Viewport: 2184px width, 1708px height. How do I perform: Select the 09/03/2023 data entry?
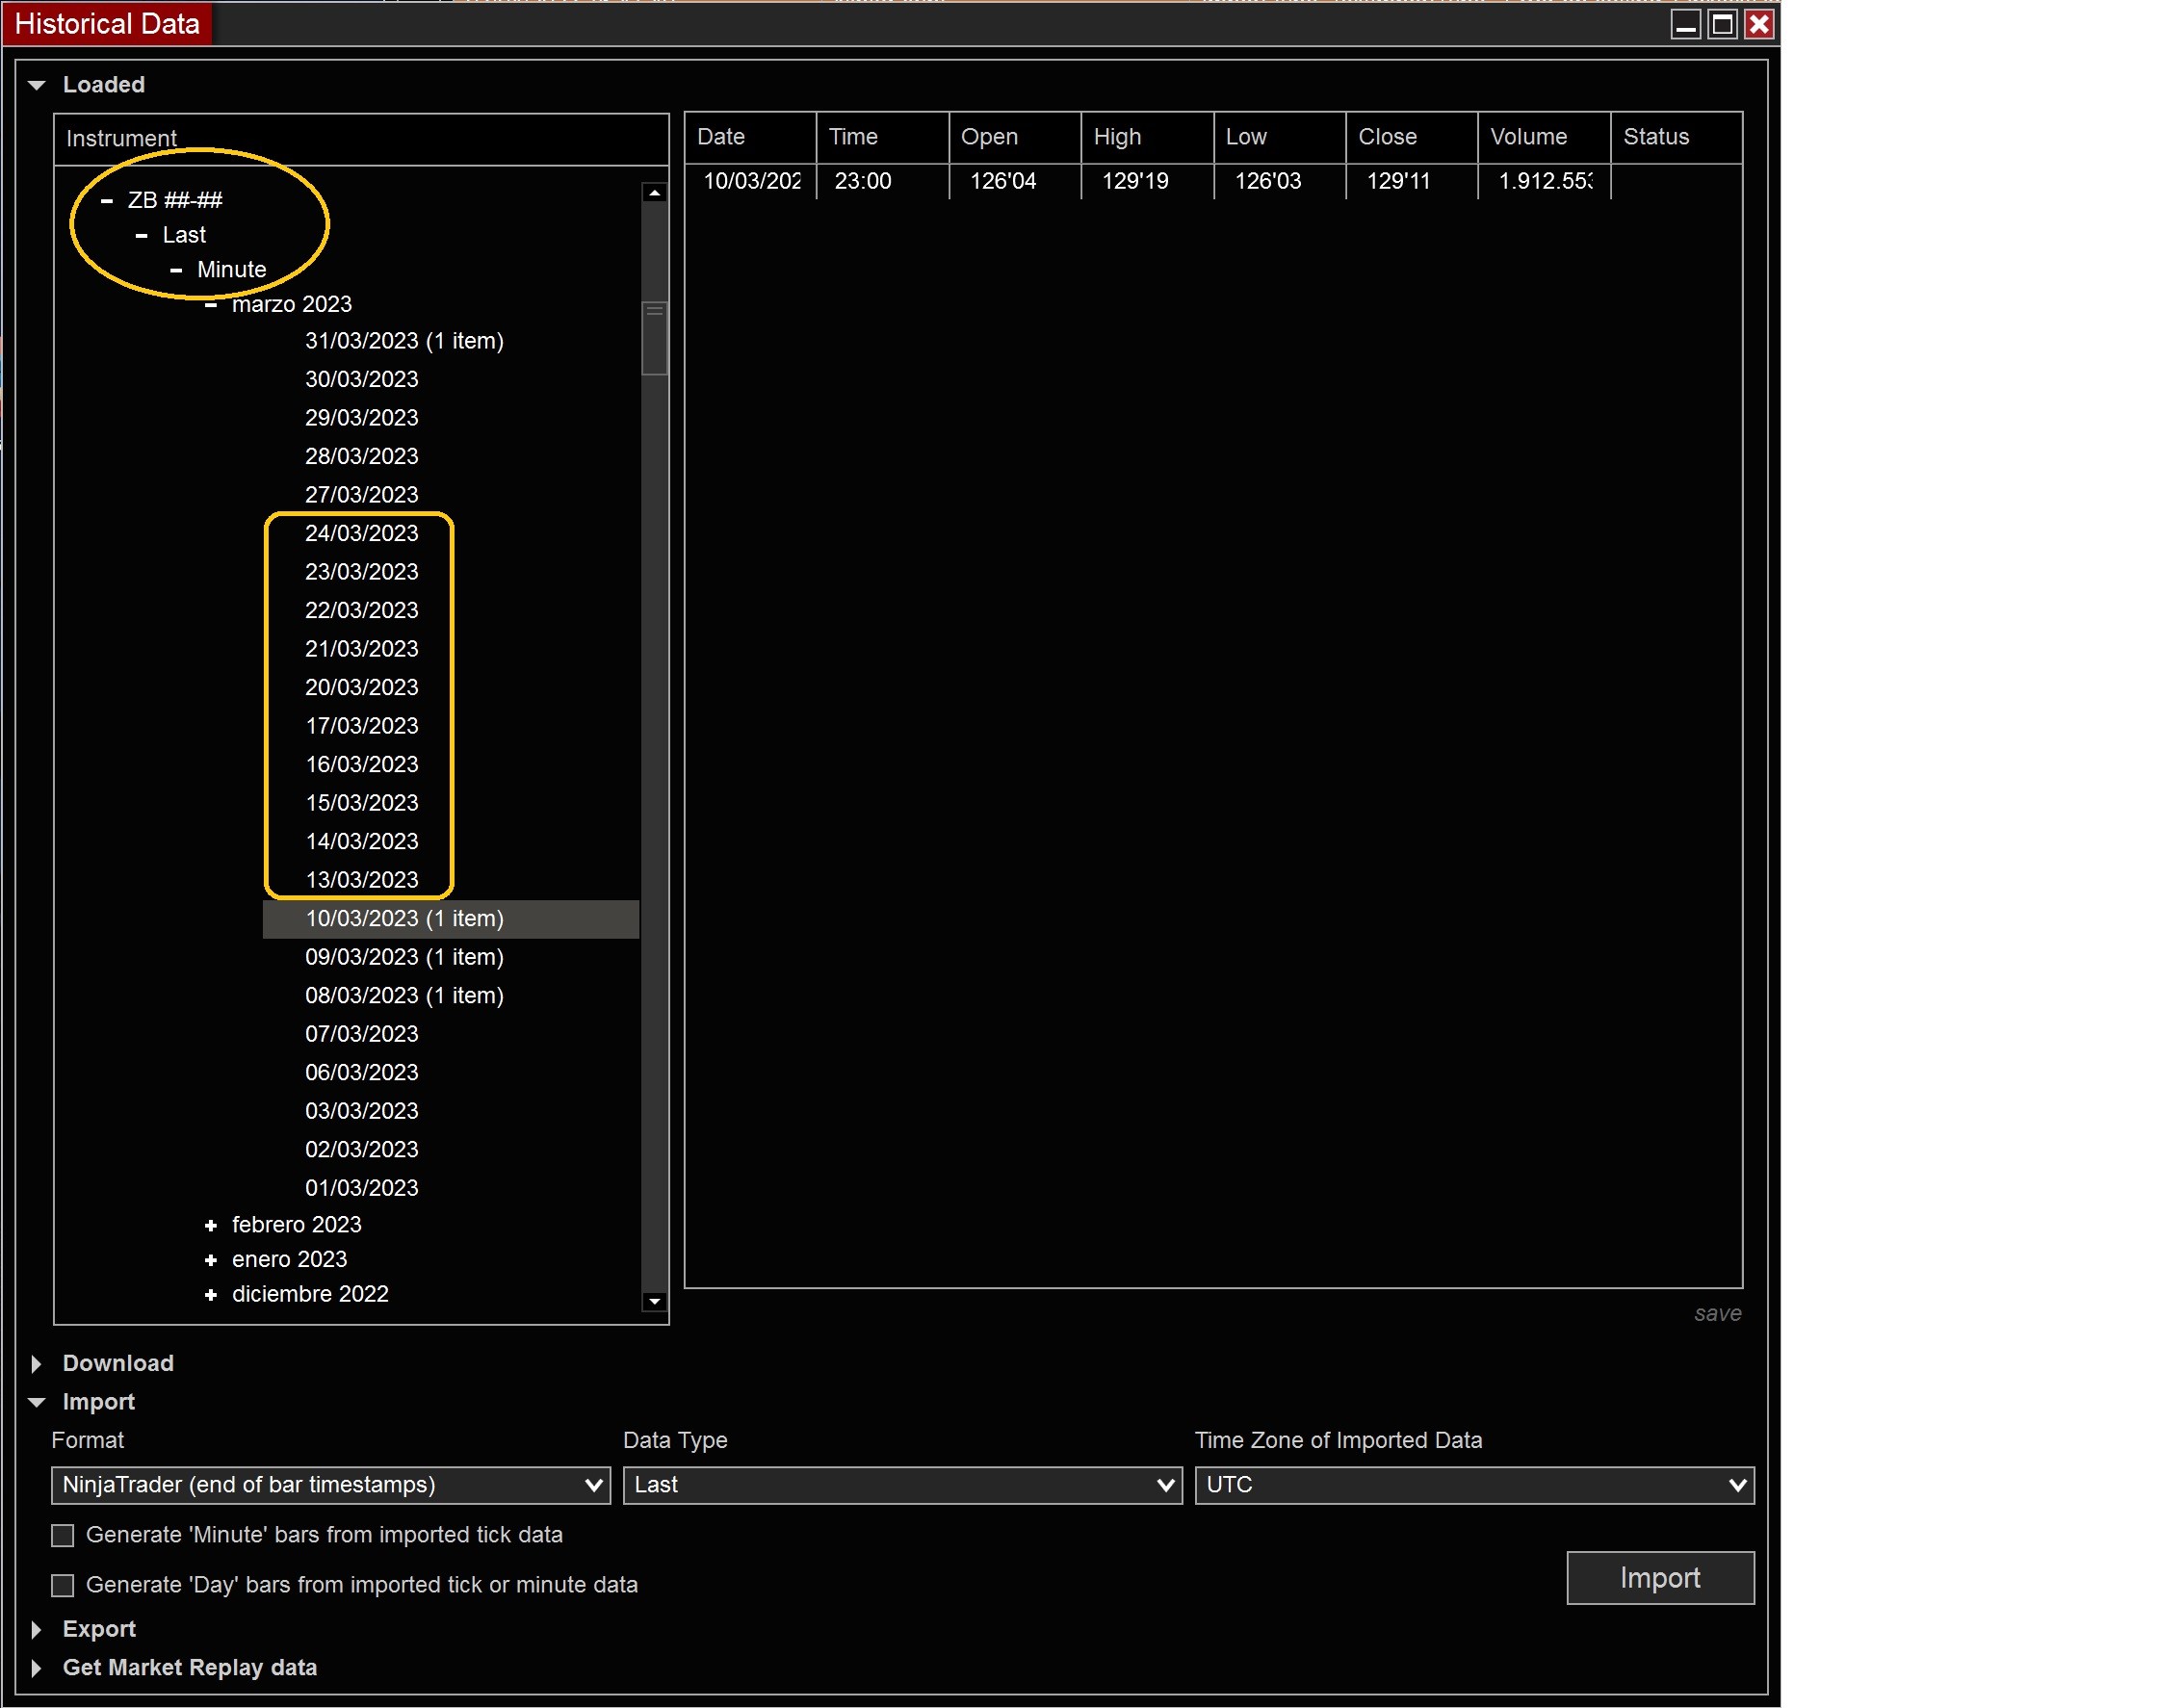(x=404, y=957)
